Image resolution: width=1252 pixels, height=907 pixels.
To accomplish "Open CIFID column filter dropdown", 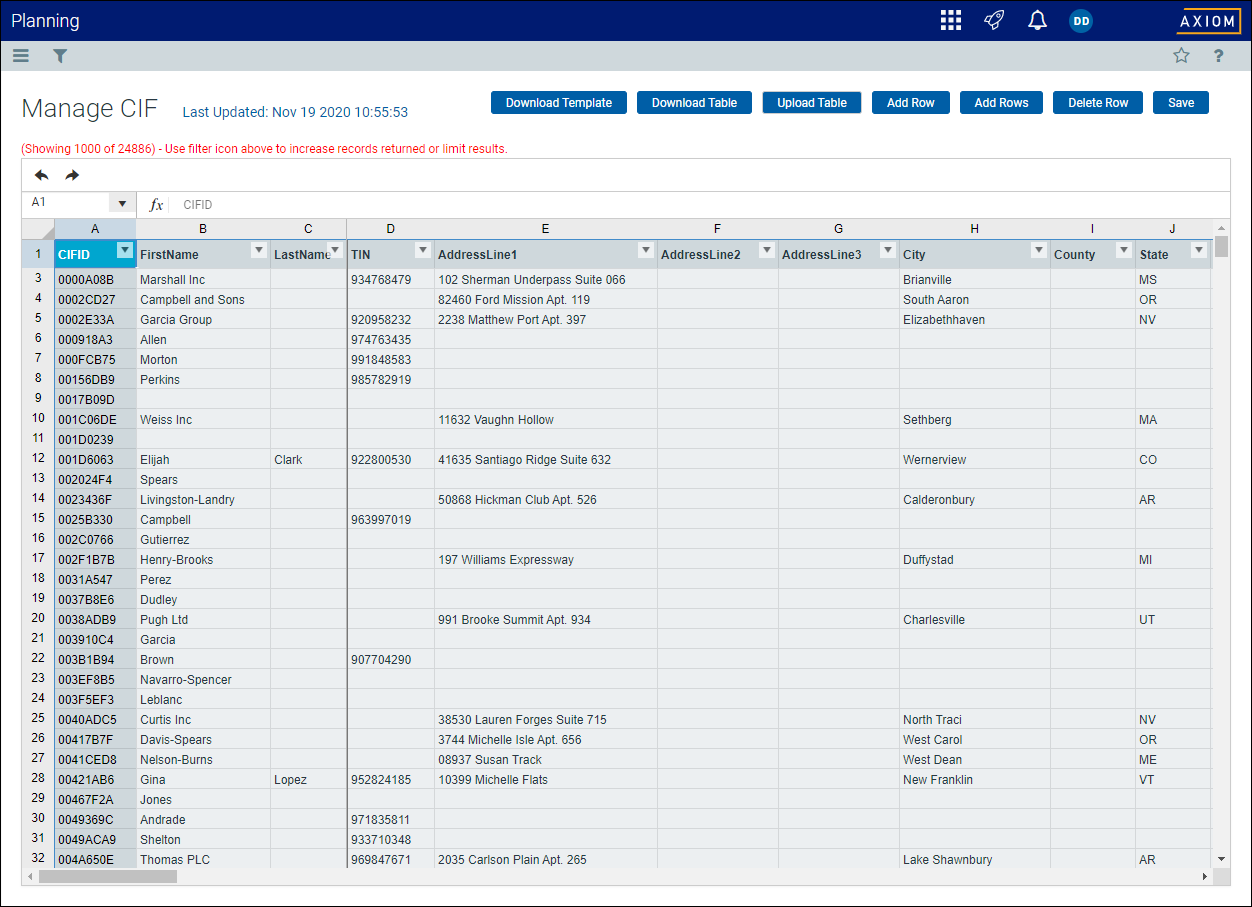I will [125, 250].
